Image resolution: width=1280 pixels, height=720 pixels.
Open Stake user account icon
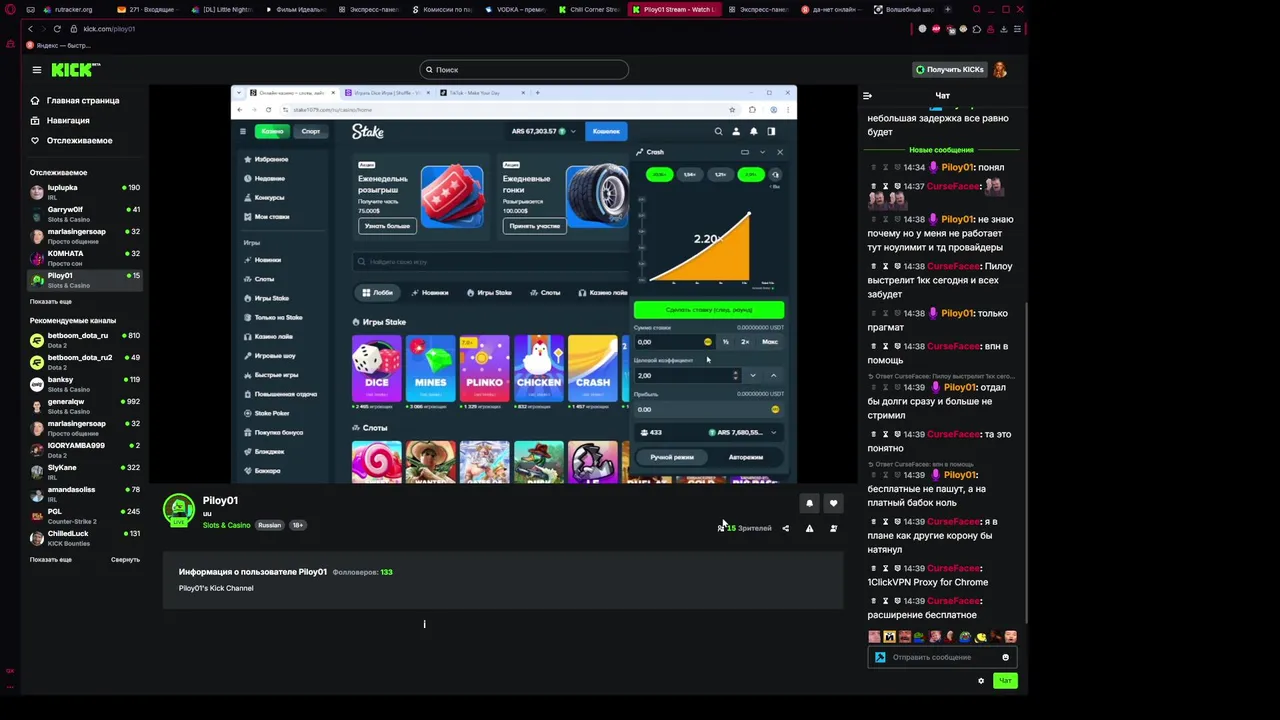tap(736, 131)
